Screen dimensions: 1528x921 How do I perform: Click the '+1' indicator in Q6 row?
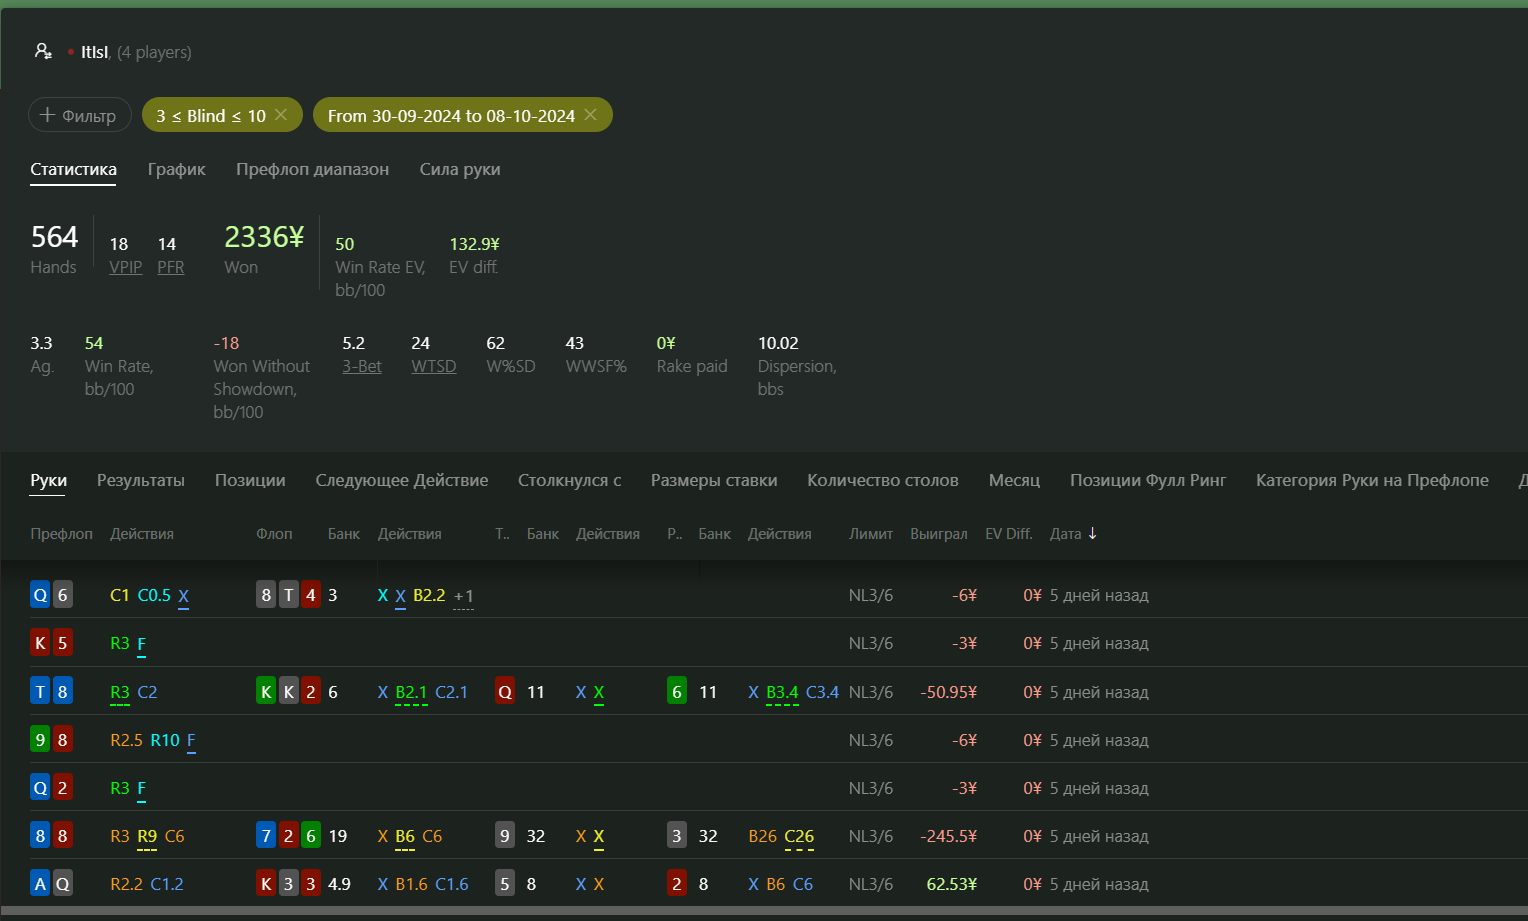pos(464,596)
